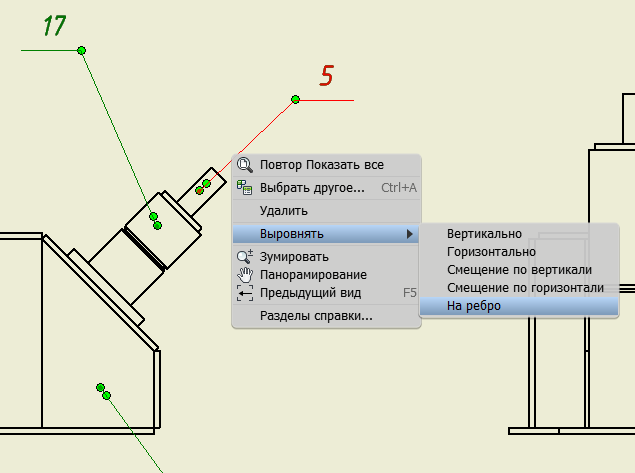Click green grip point at balloon 5 leader
This screenshot has height=473, width=635.
[x=296, y=99]
